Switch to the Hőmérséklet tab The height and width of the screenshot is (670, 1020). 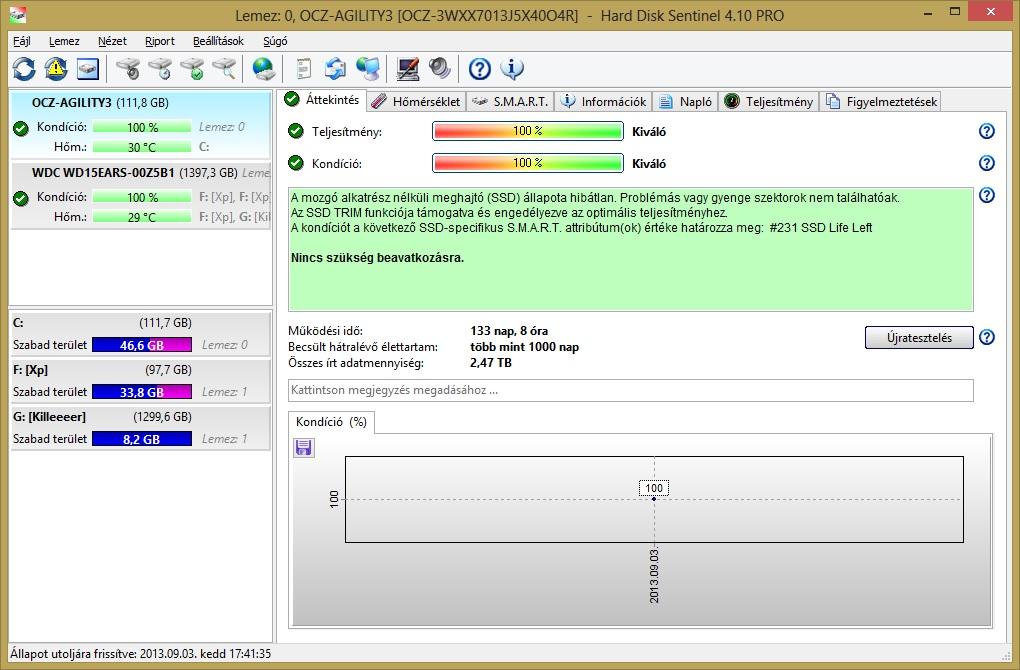coord(416,101)
